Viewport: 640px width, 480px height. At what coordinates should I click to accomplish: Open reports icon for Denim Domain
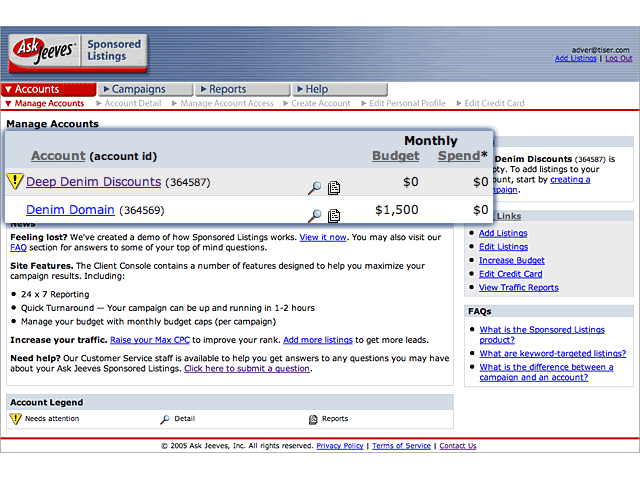[x=334, y=216]
